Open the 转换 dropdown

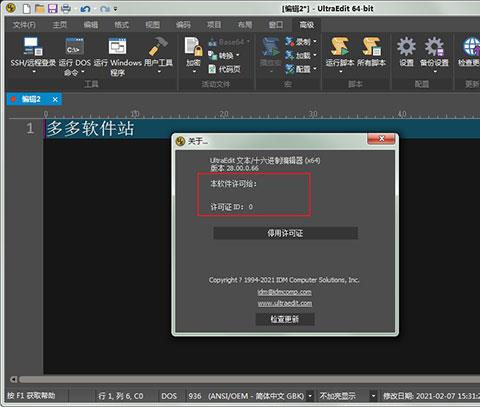pos(224,55)
